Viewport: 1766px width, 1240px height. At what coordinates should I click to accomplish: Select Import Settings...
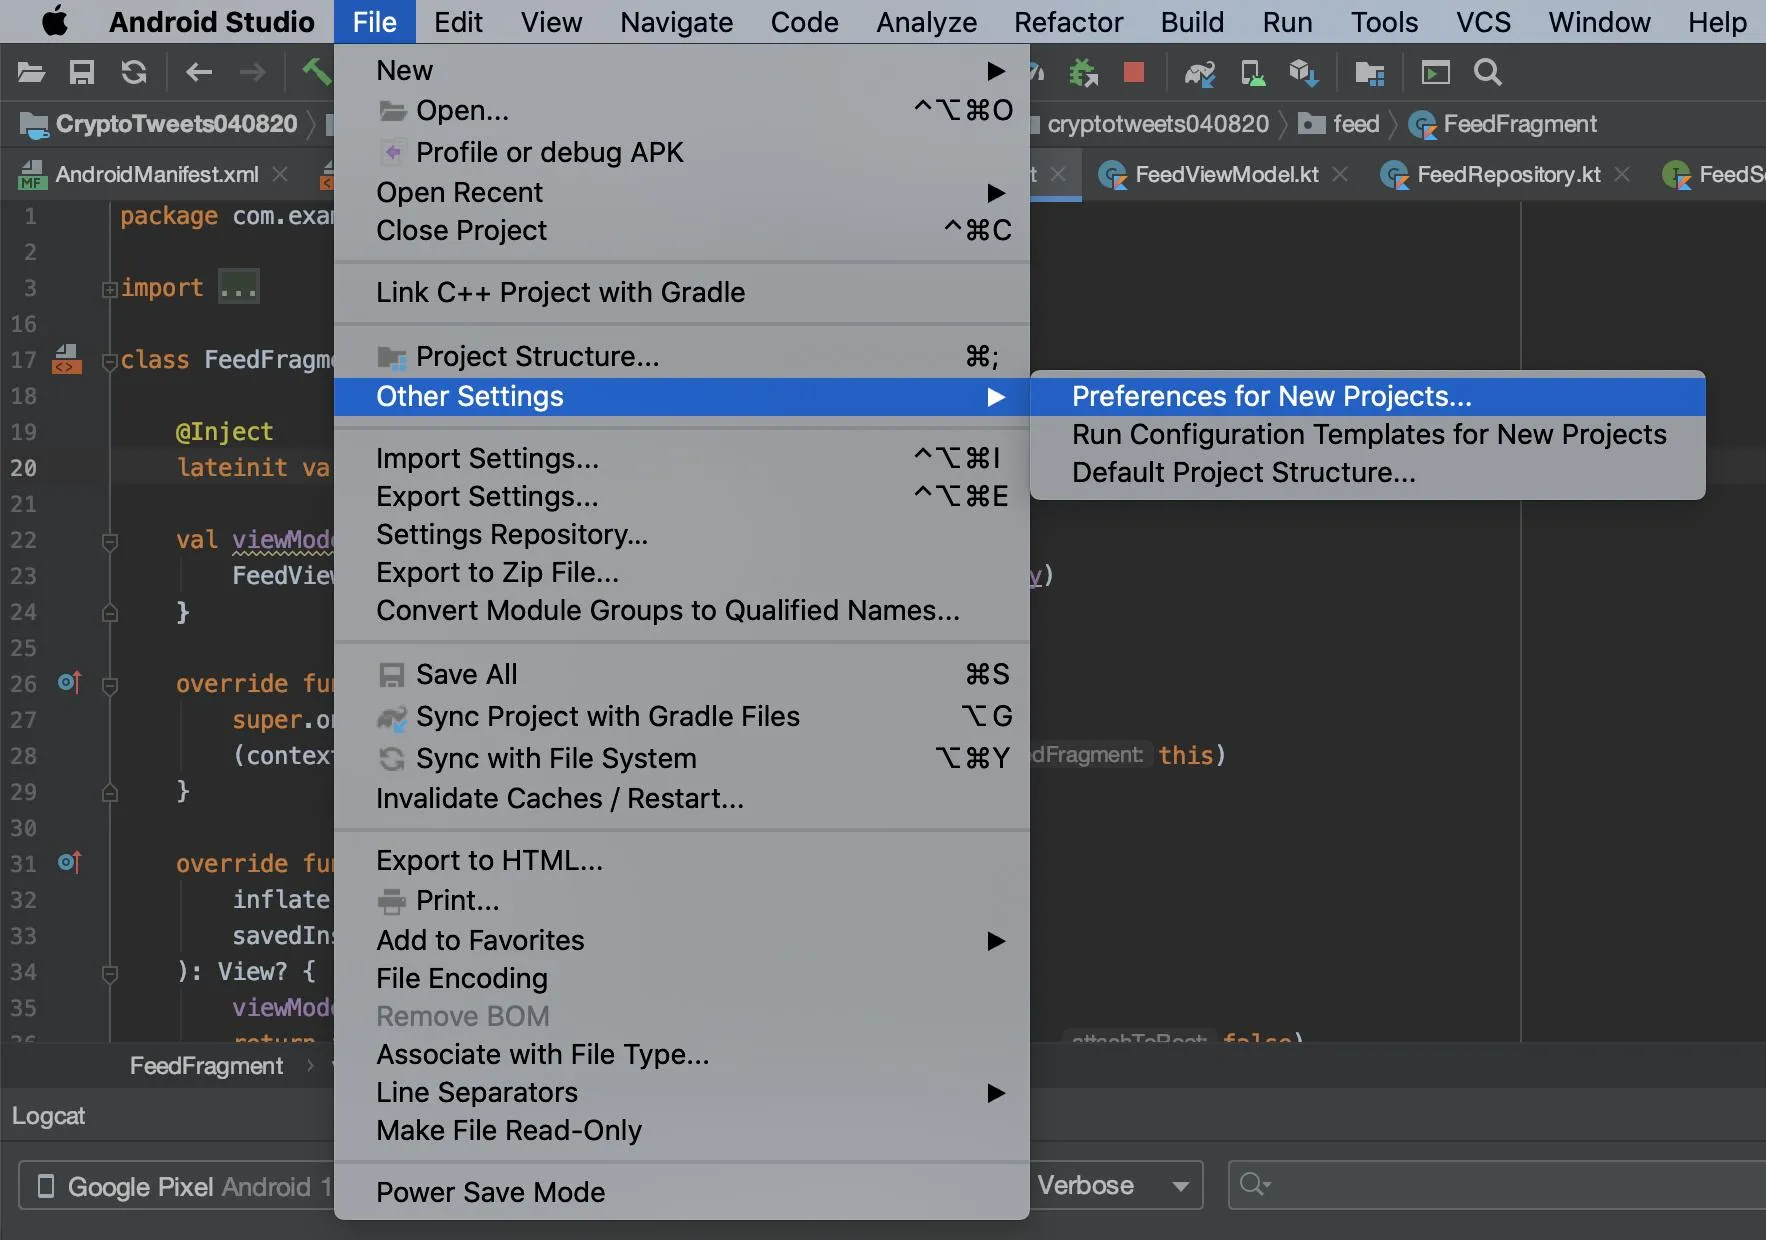tap(682, 458)
